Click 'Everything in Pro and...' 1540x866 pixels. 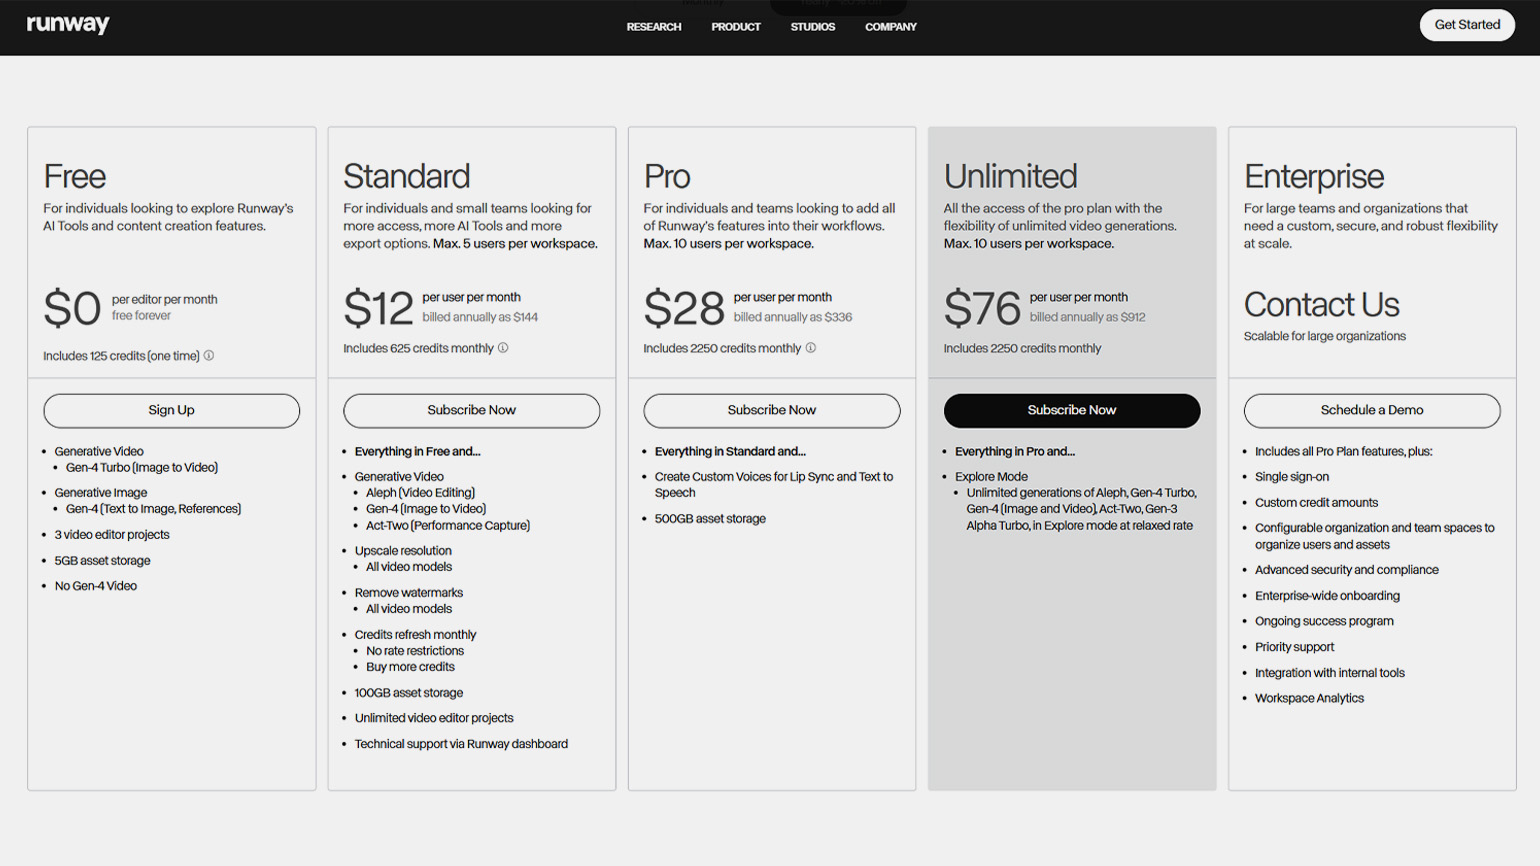1015,452
